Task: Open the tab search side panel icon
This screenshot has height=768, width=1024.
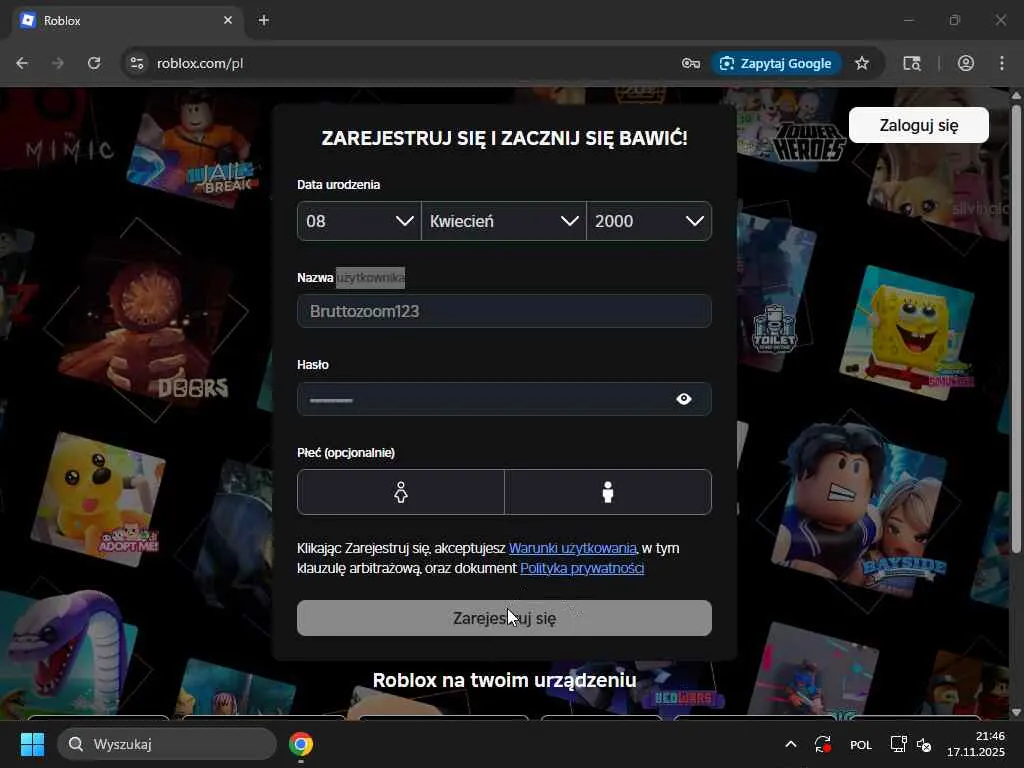Action: coord(912,63)
